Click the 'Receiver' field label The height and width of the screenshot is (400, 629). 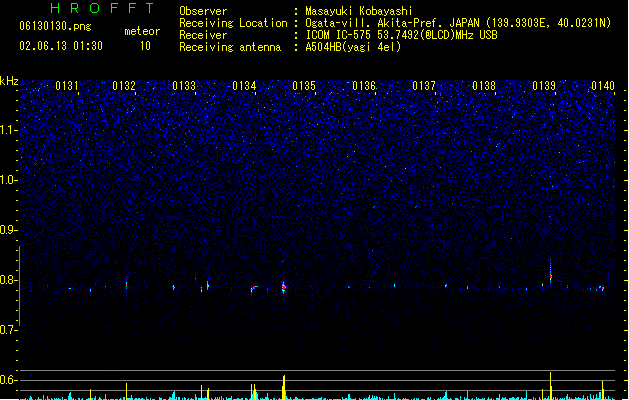pyautogui.click(x=203, y=35)
